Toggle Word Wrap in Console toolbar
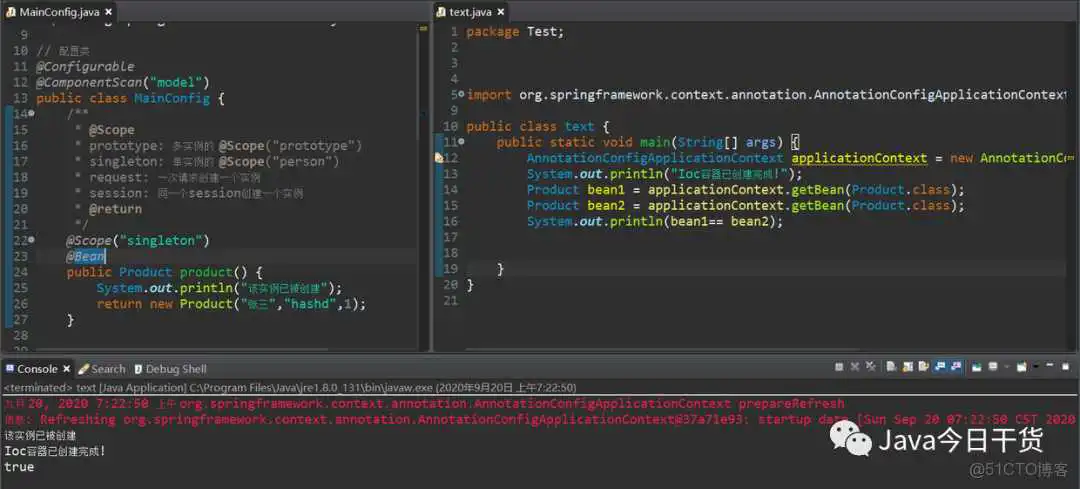This screenshot has height=489, width=1080. [x=924, y=367]
